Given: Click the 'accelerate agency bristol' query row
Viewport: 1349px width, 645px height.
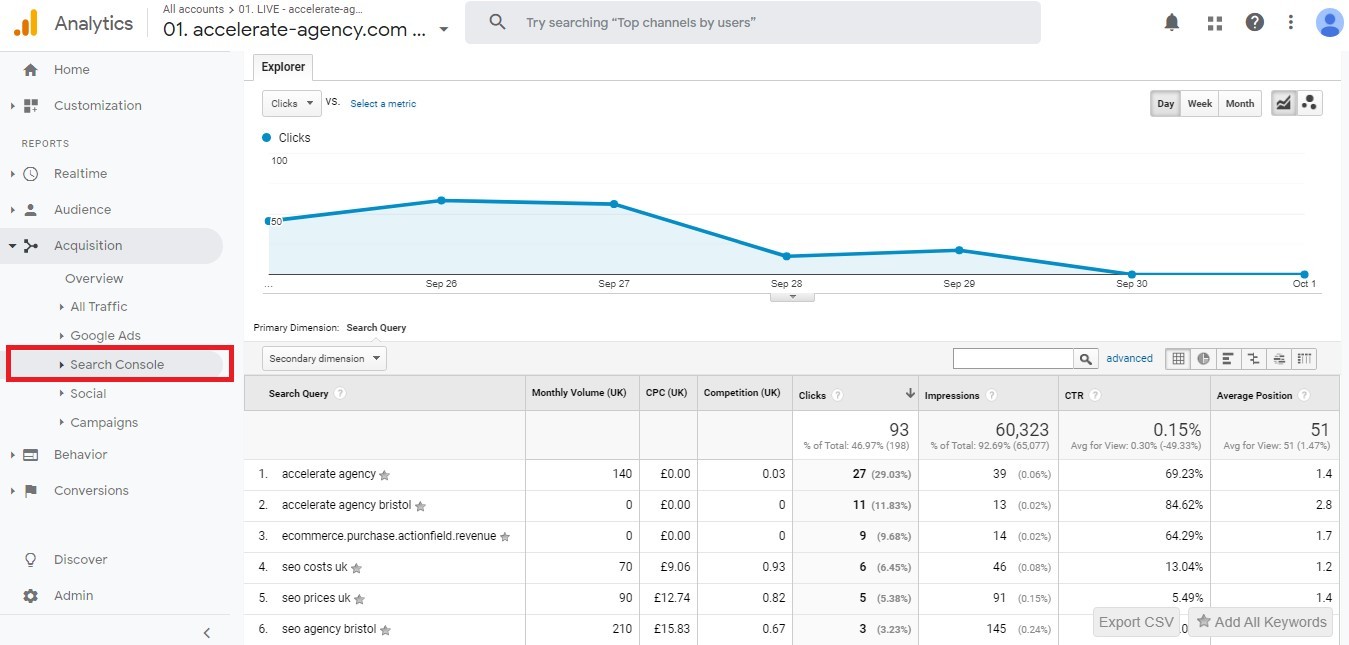Looking at the screenshot, I should click(x=791, y=506).
